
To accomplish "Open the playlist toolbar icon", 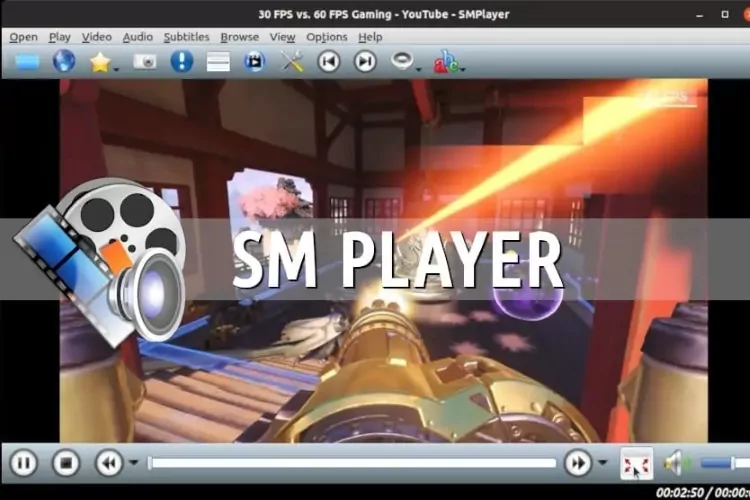I will coord(218,62).
